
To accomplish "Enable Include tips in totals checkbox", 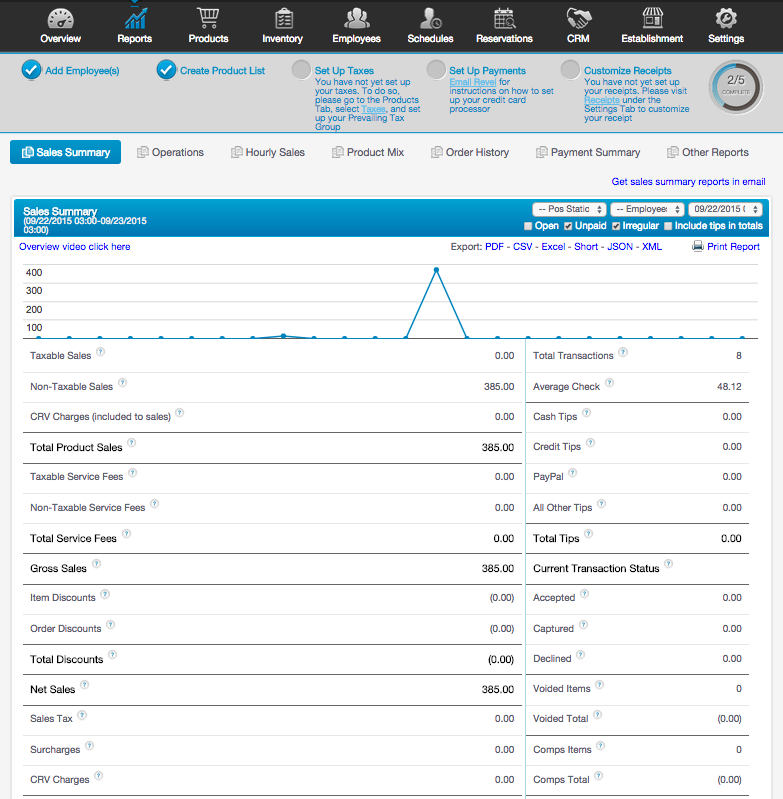I will 668,226.
